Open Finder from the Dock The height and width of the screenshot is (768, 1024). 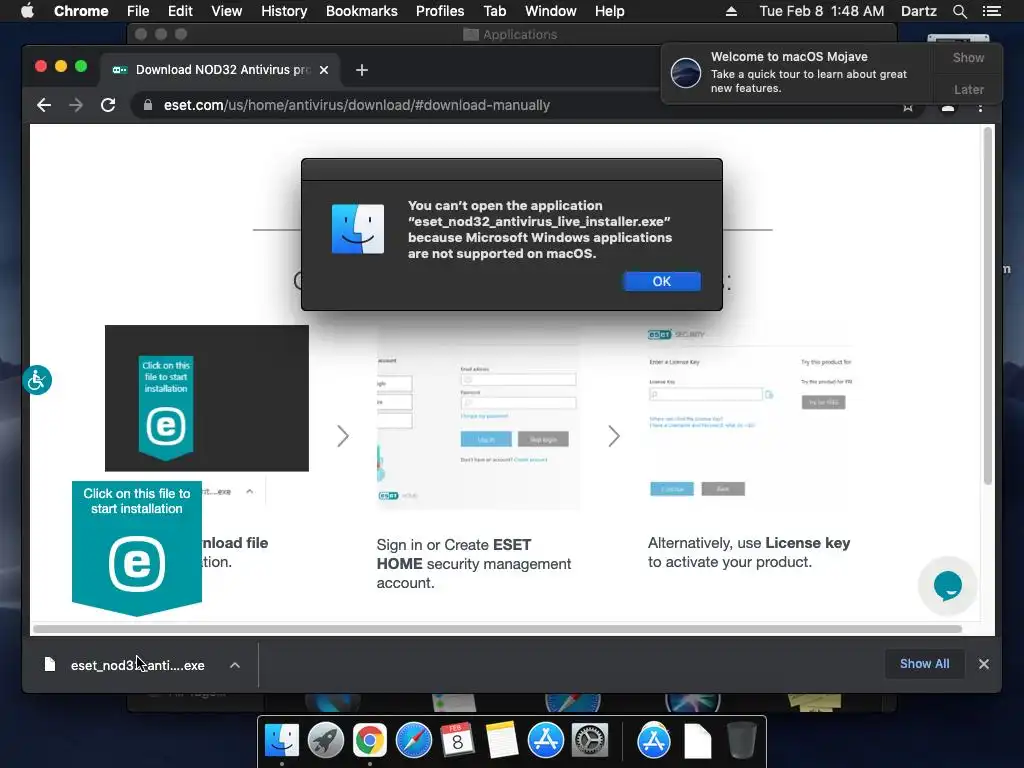coord(281,741)
